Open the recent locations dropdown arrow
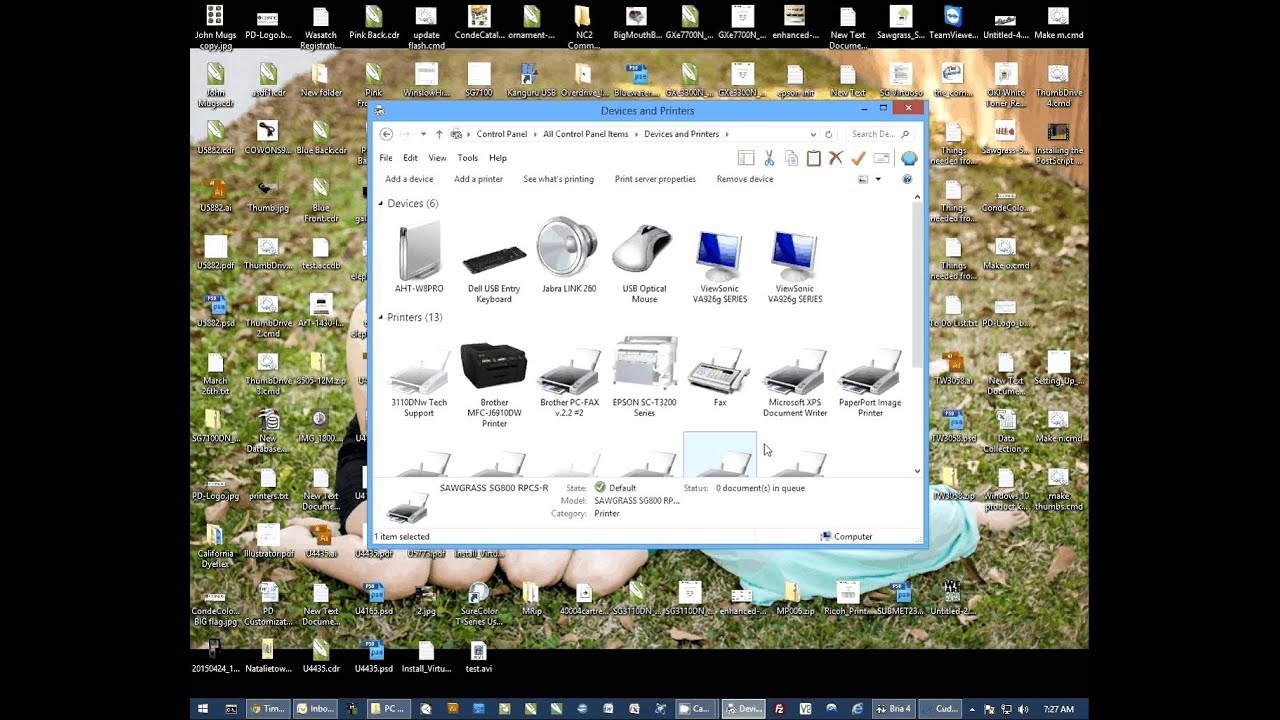Screen dimensions: 1280x720 423,134
